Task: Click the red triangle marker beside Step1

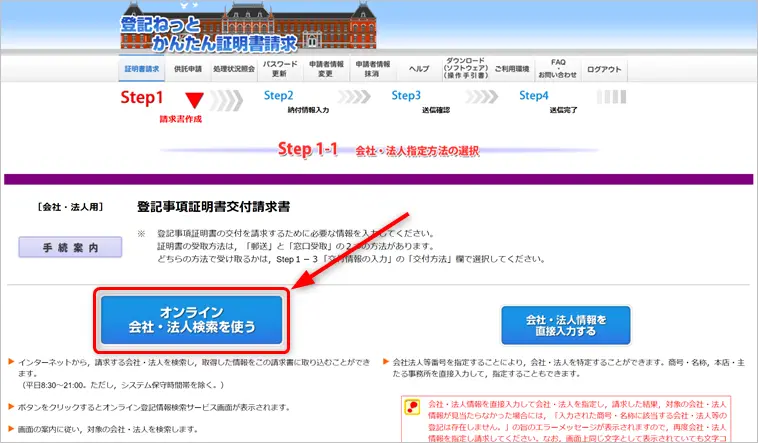Action: pos(194,100)
